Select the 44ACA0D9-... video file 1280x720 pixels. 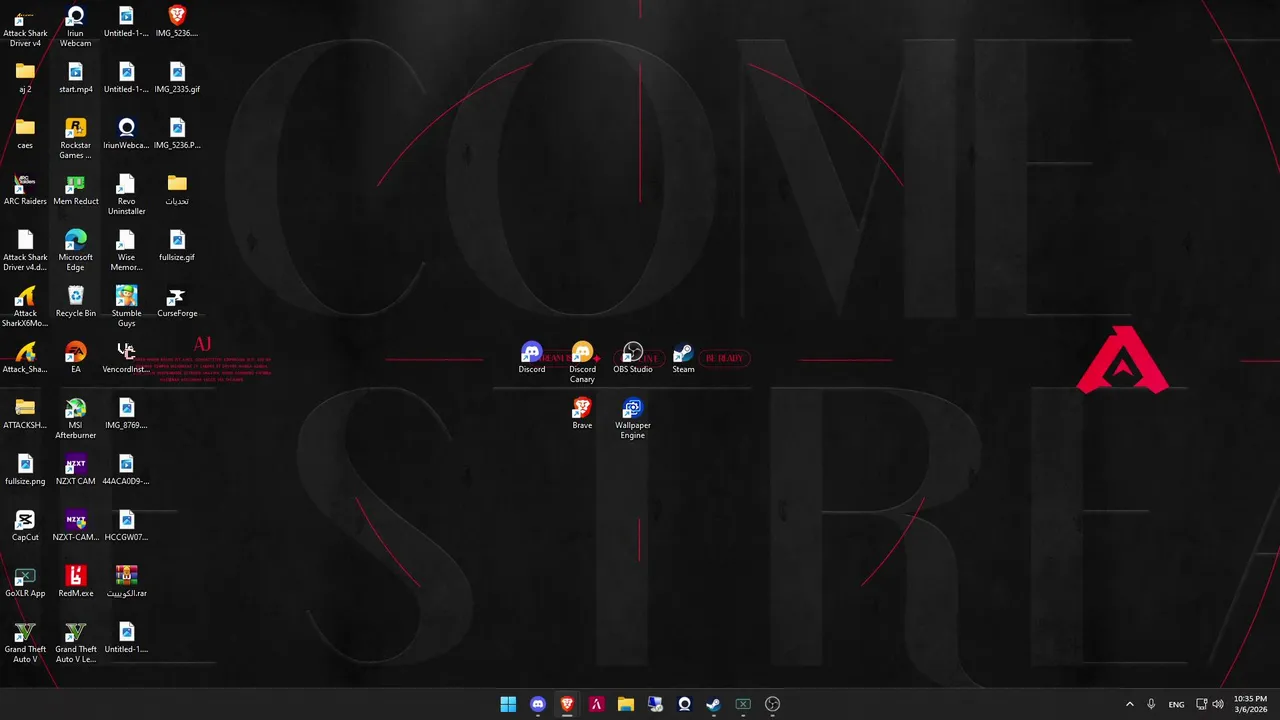tap(126, 470)
